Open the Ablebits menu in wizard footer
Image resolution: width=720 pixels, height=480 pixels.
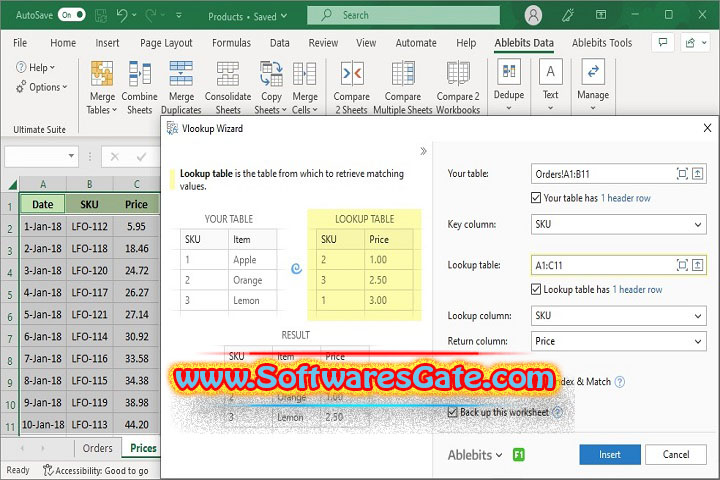pos(475,455)
